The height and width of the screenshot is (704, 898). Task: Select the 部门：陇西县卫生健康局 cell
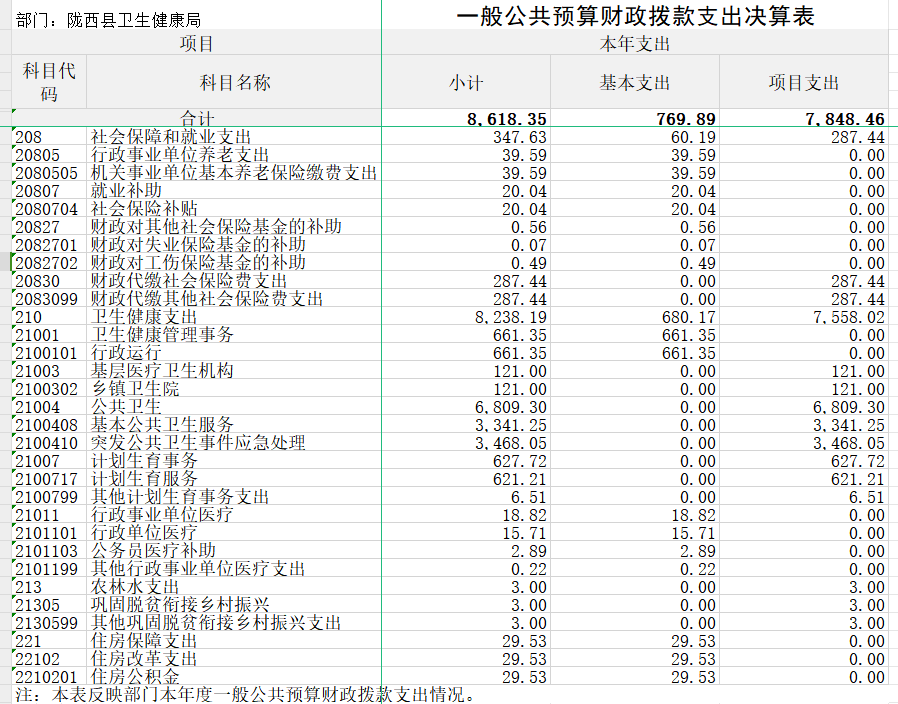click(109, 20)
